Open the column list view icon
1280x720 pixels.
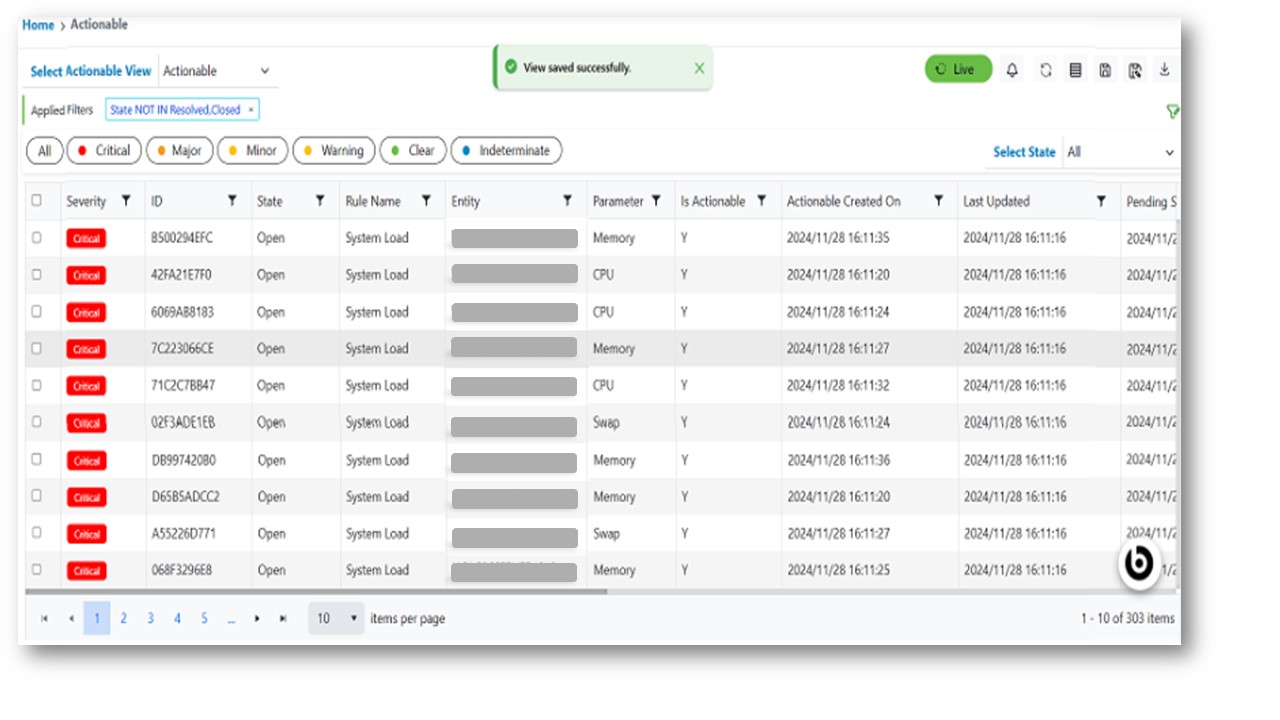tap(1075, 70)
